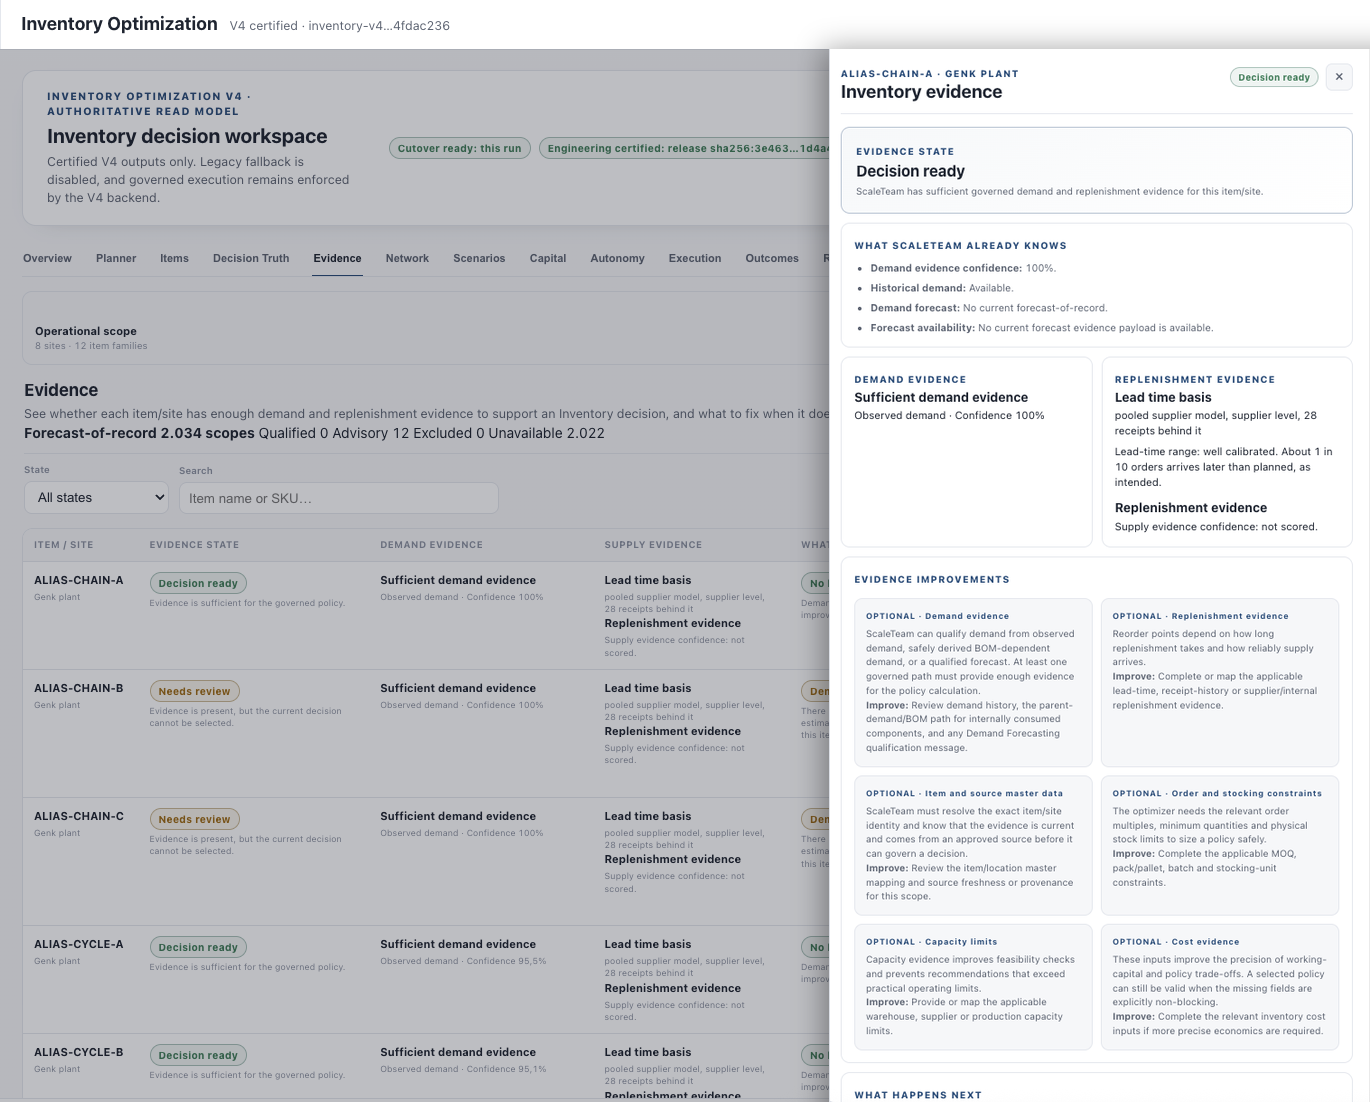
Task: Click the Engineering certified release badge
Action: [x=685, y=148]
